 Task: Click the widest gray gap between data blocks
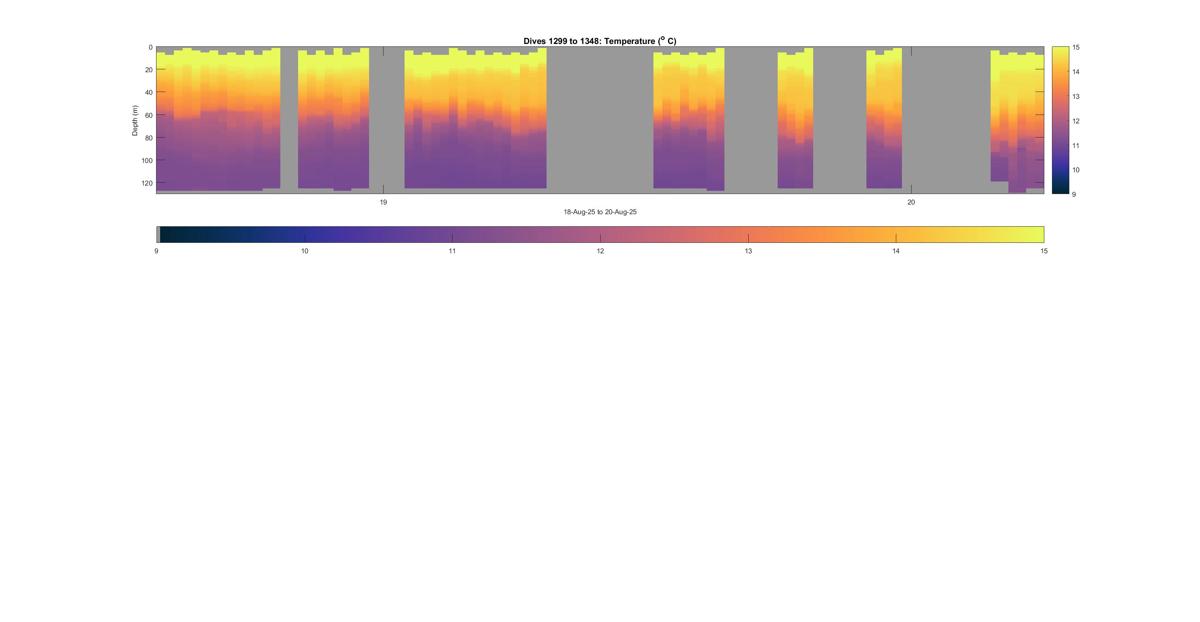600,120
